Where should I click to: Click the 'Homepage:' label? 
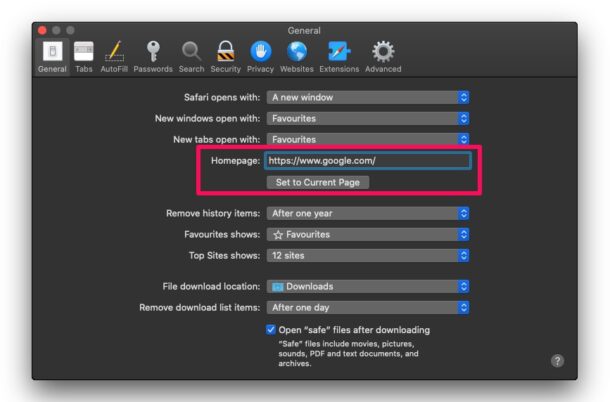pos(235,161)
